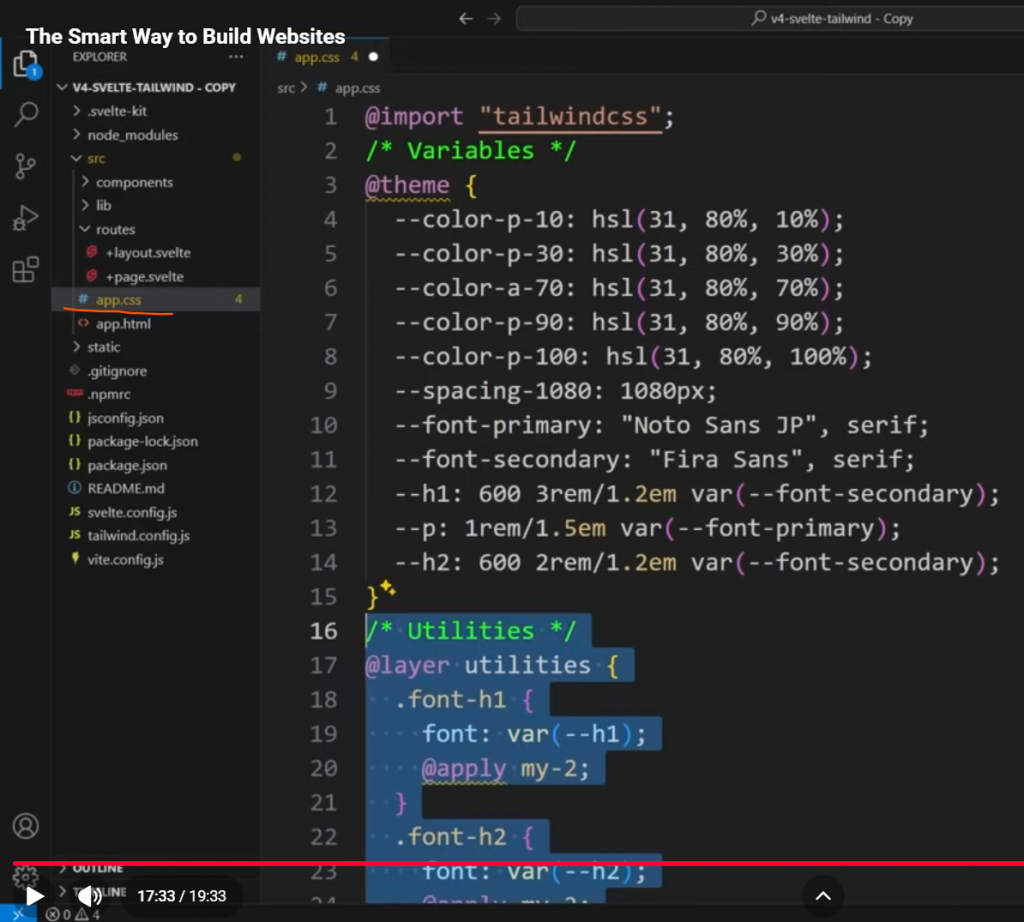
Task: Collapse the src folder
Action: coord(95,159)
